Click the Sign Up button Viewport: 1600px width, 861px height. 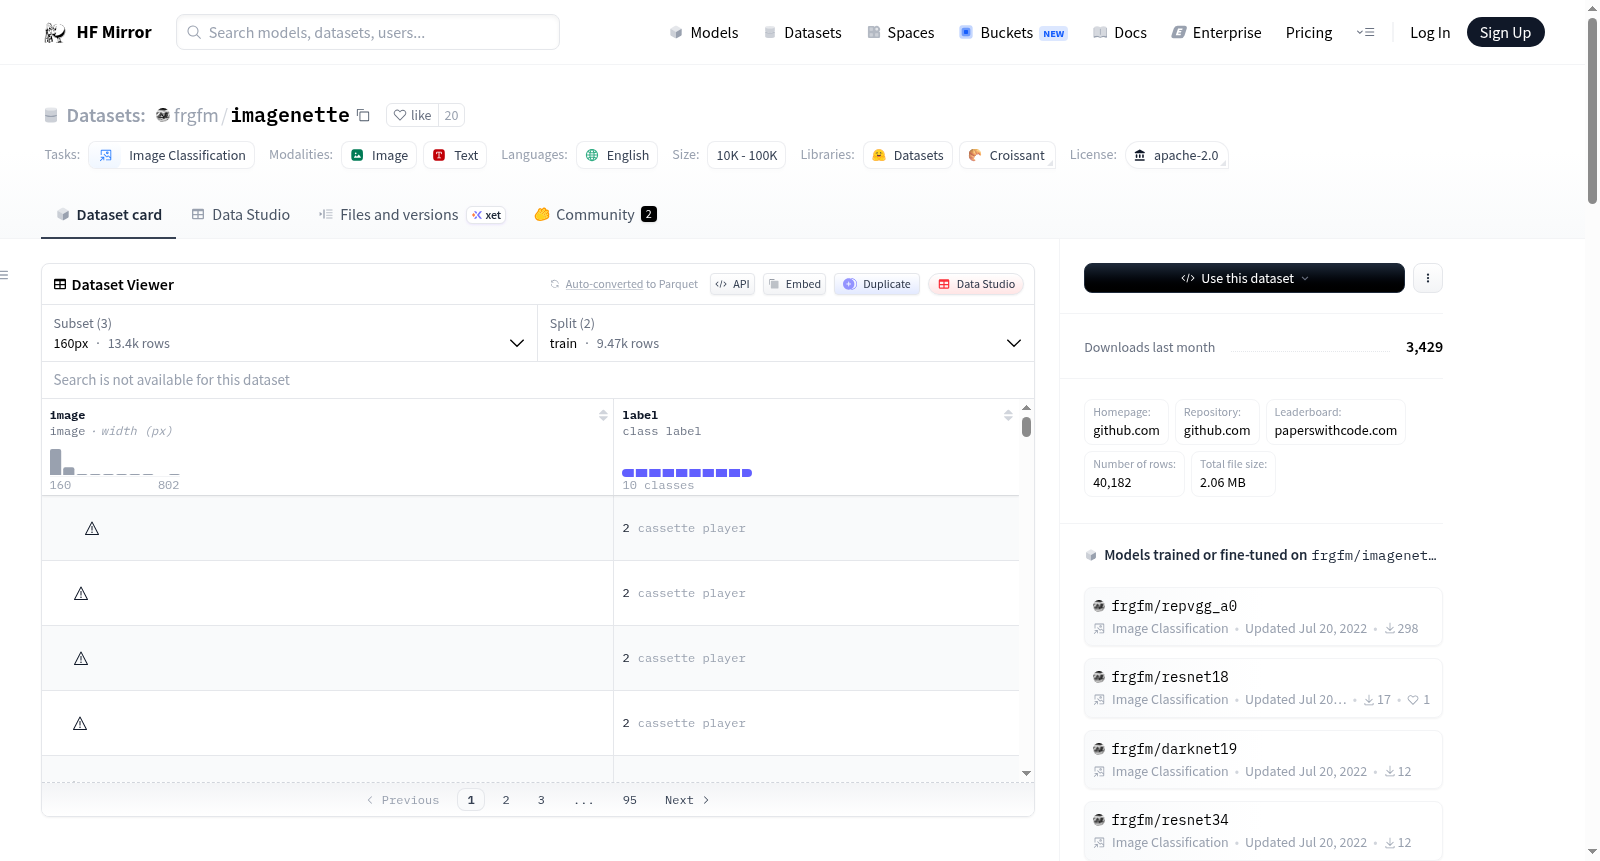click(1505, 33)
